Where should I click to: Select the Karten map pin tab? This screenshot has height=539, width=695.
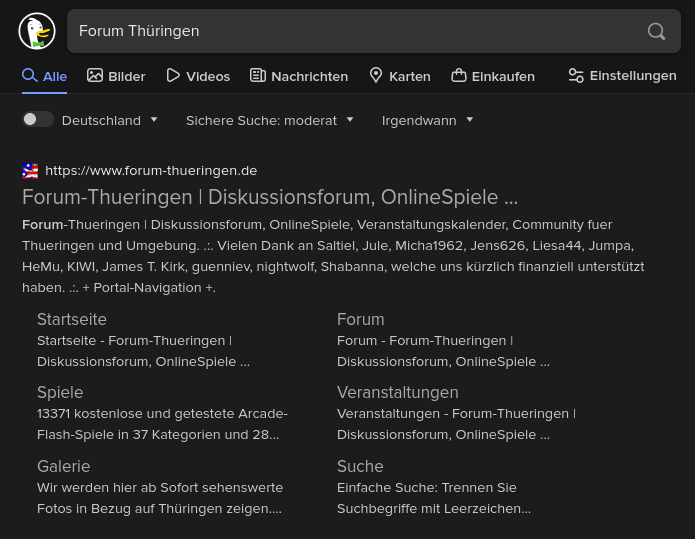tap(400, 76)
